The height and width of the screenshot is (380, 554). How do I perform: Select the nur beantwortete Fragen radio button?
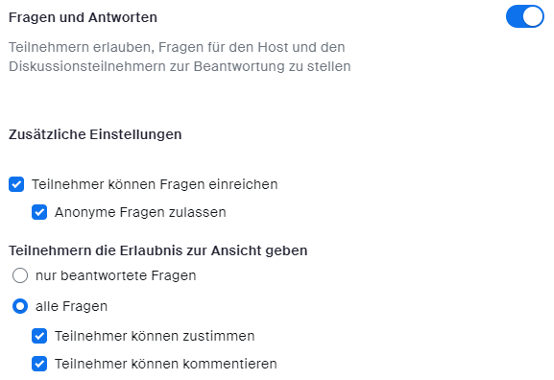point(20,275)
